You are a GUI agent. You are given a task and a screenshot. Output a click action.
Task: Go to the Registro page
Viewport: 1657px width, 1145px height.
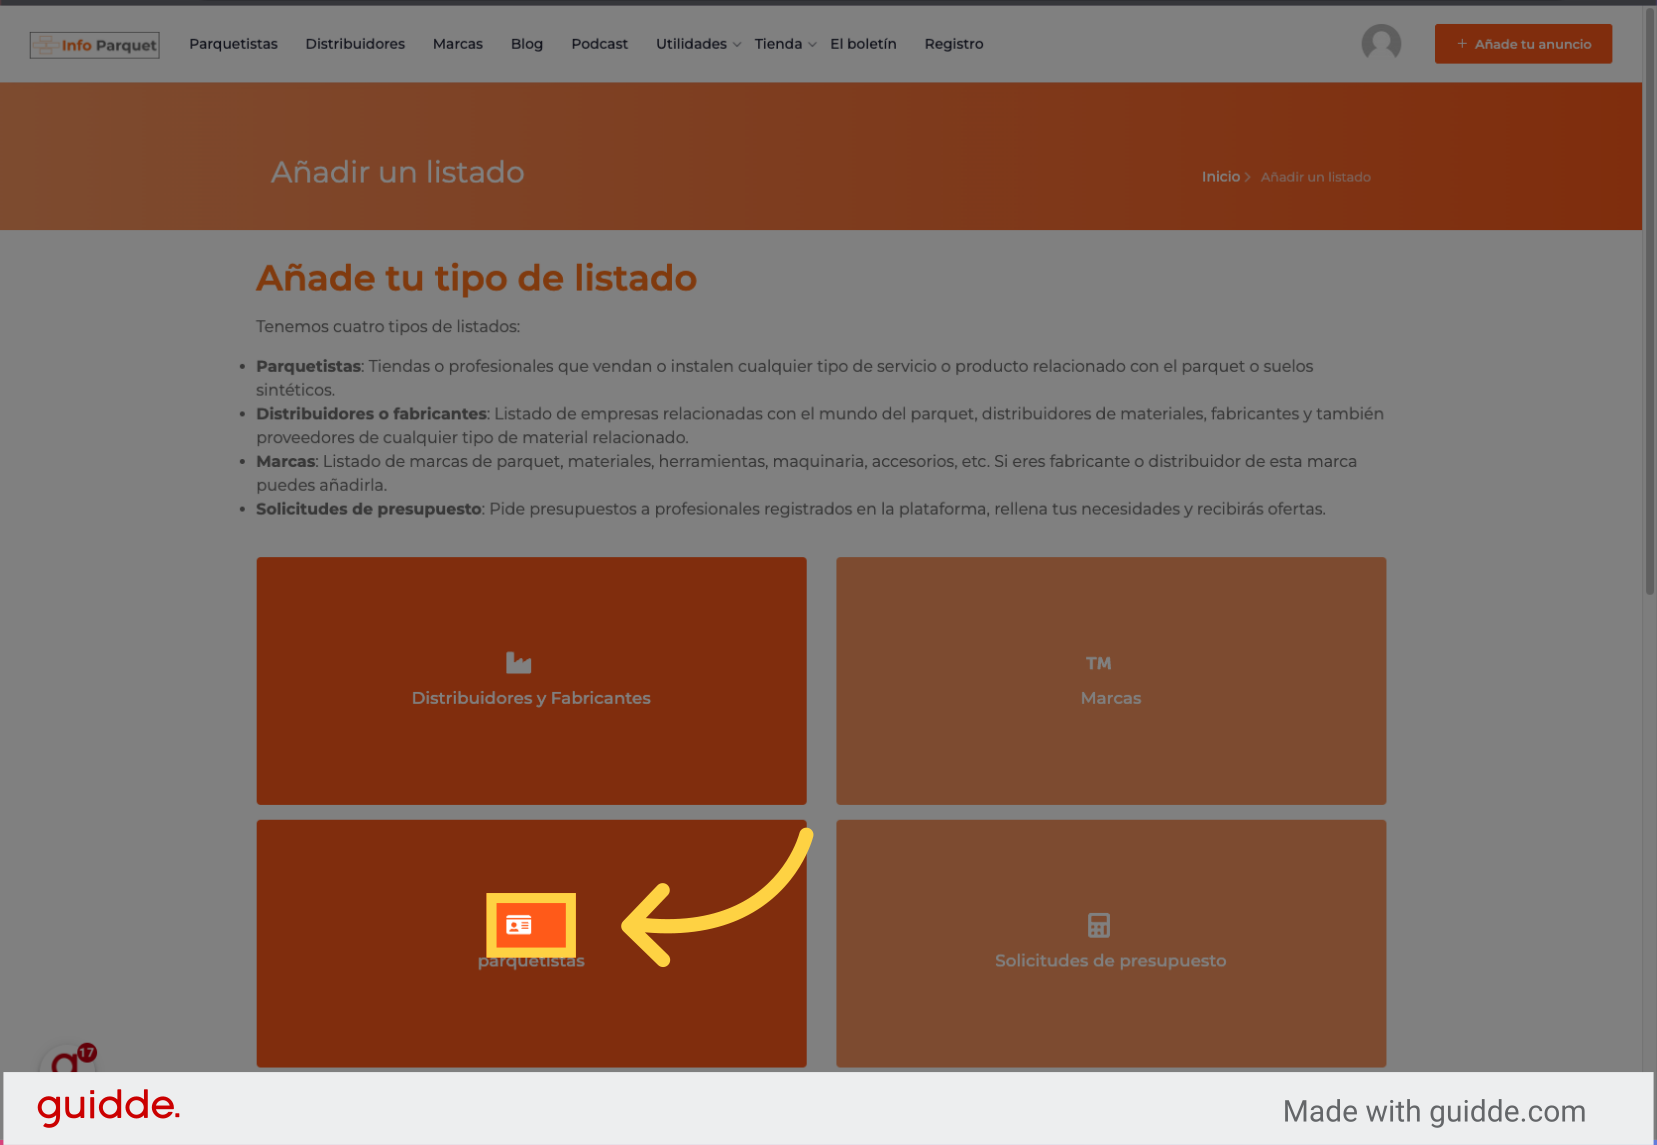click(x=953, y=44)
